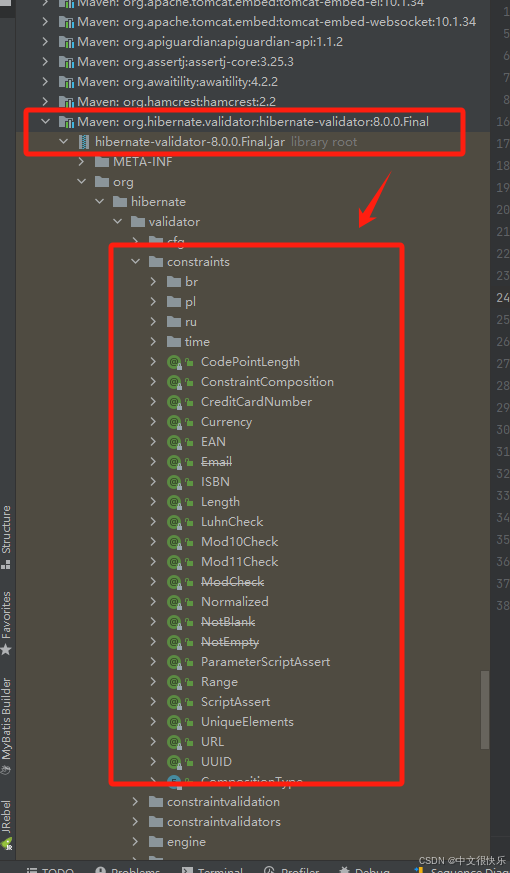
Task: Click the EAN annotation icon
Action: (x=174, y=442)
